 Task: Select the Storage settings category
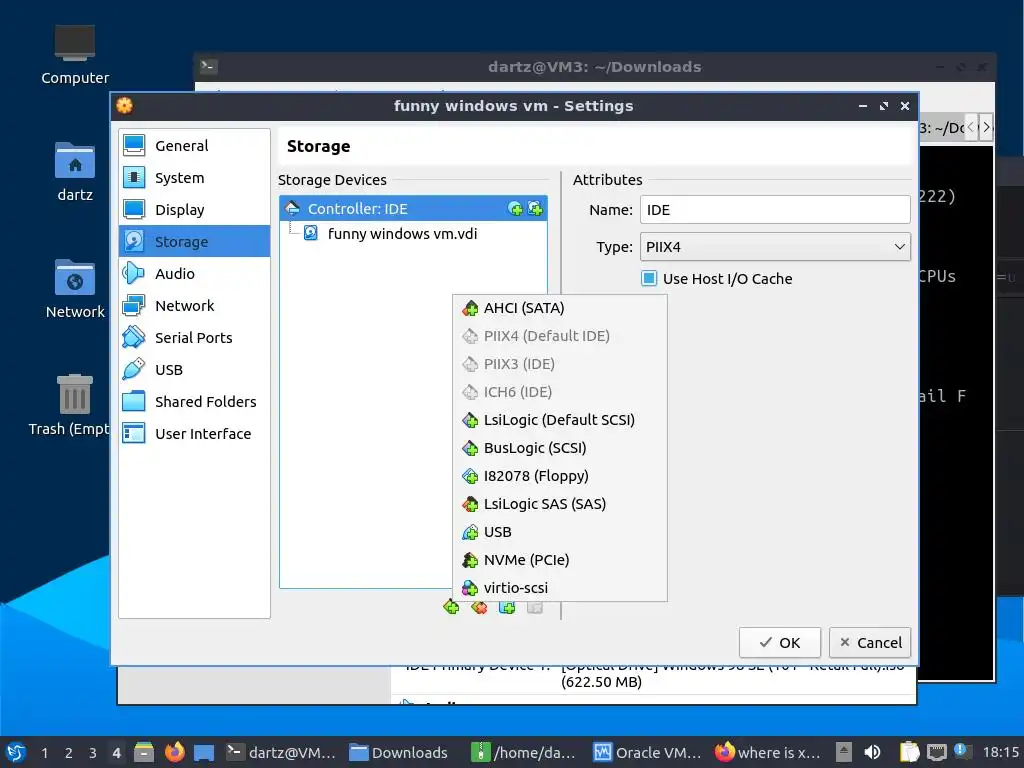(x=195, y=242)
